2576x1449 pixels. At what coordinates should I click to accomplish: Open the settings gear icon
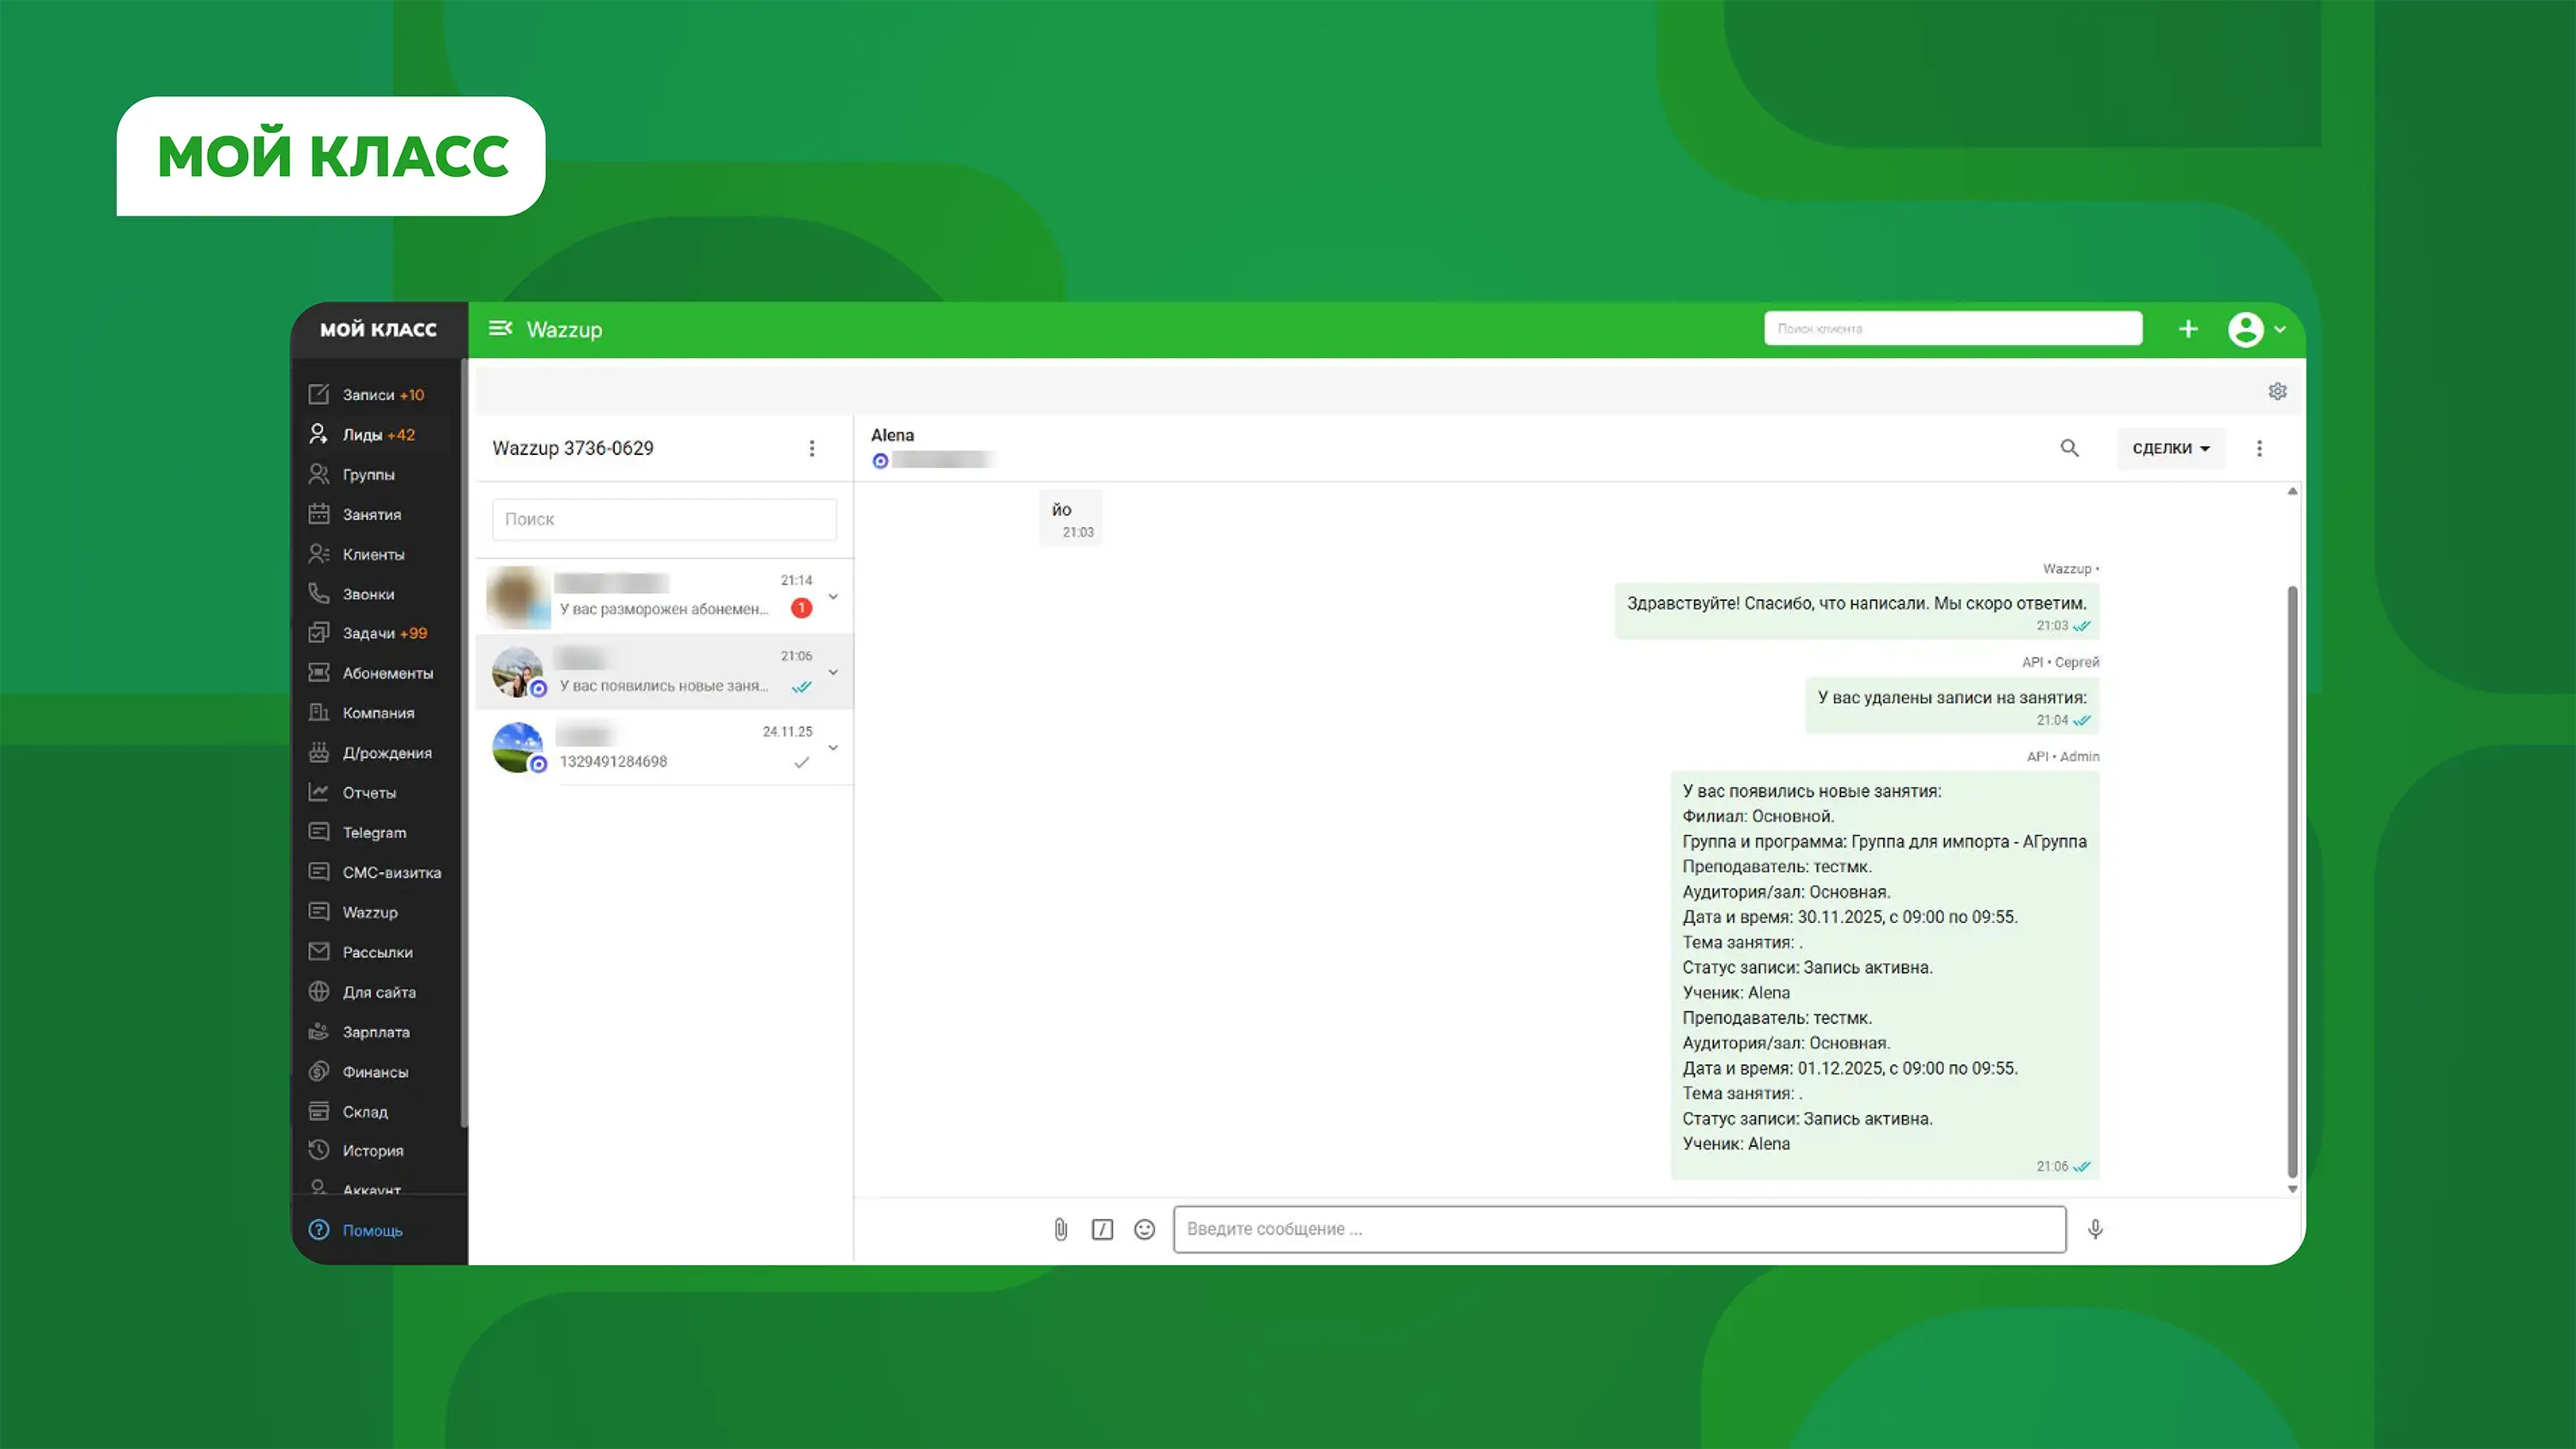pyautogui.click(x=2277, y=391)
